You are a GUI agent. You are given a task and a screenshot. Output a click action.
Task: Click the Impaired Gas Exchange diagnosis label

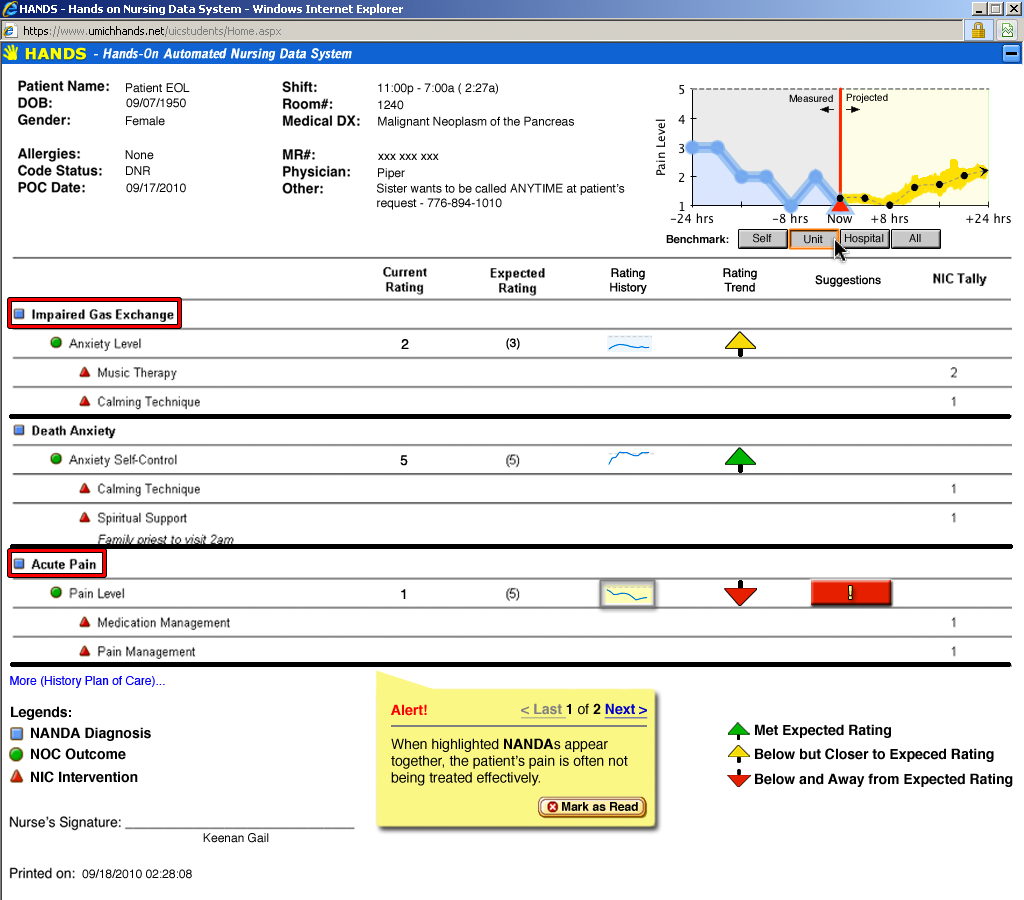(x=103, y=314)
